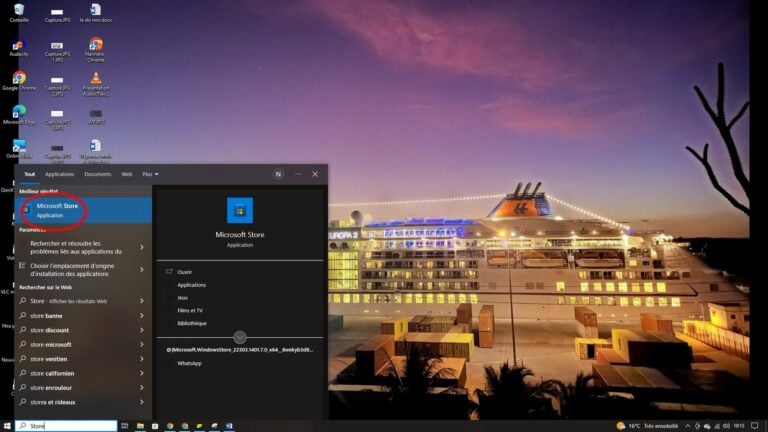This screenshot has height=432, width=768.
Task: Expand the 'store banne' suggestion arrow
Action: click(x=141, y=315)
